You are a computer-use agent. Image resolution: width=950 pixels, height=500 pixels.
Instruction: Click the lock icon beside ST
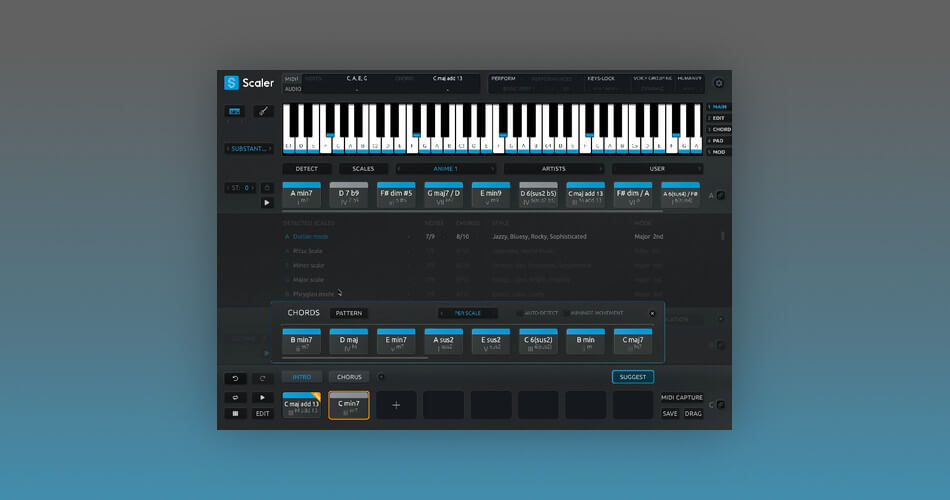267,188
